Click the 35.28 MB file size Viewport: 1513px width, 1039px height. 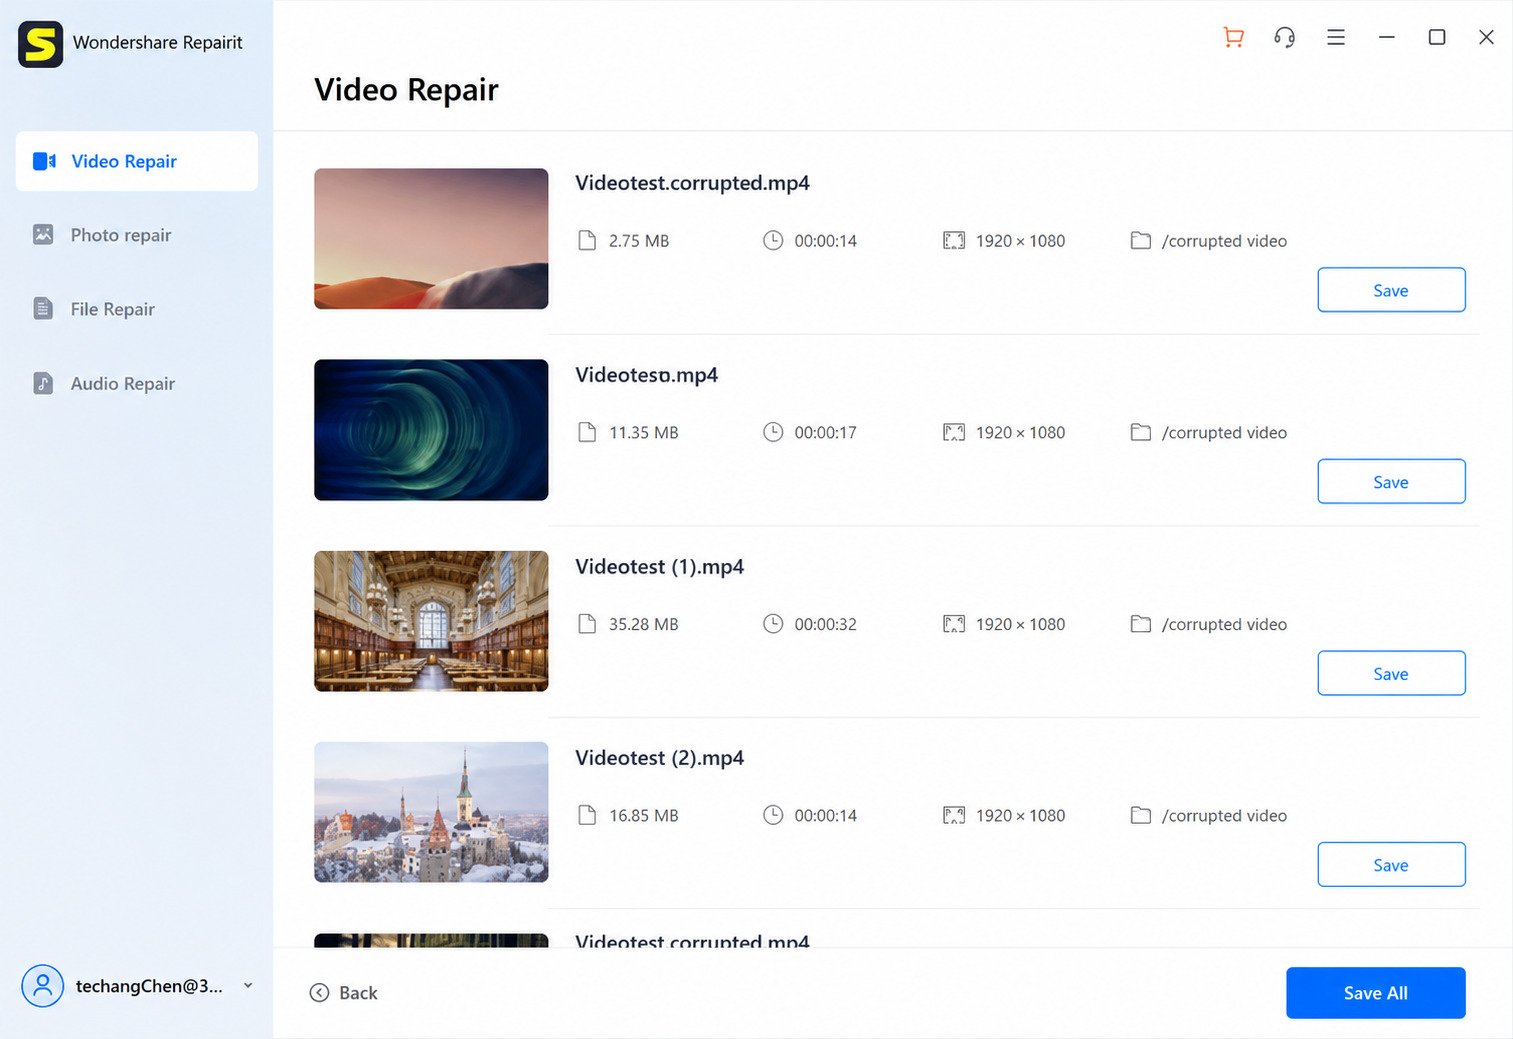(x=644, y=624)
